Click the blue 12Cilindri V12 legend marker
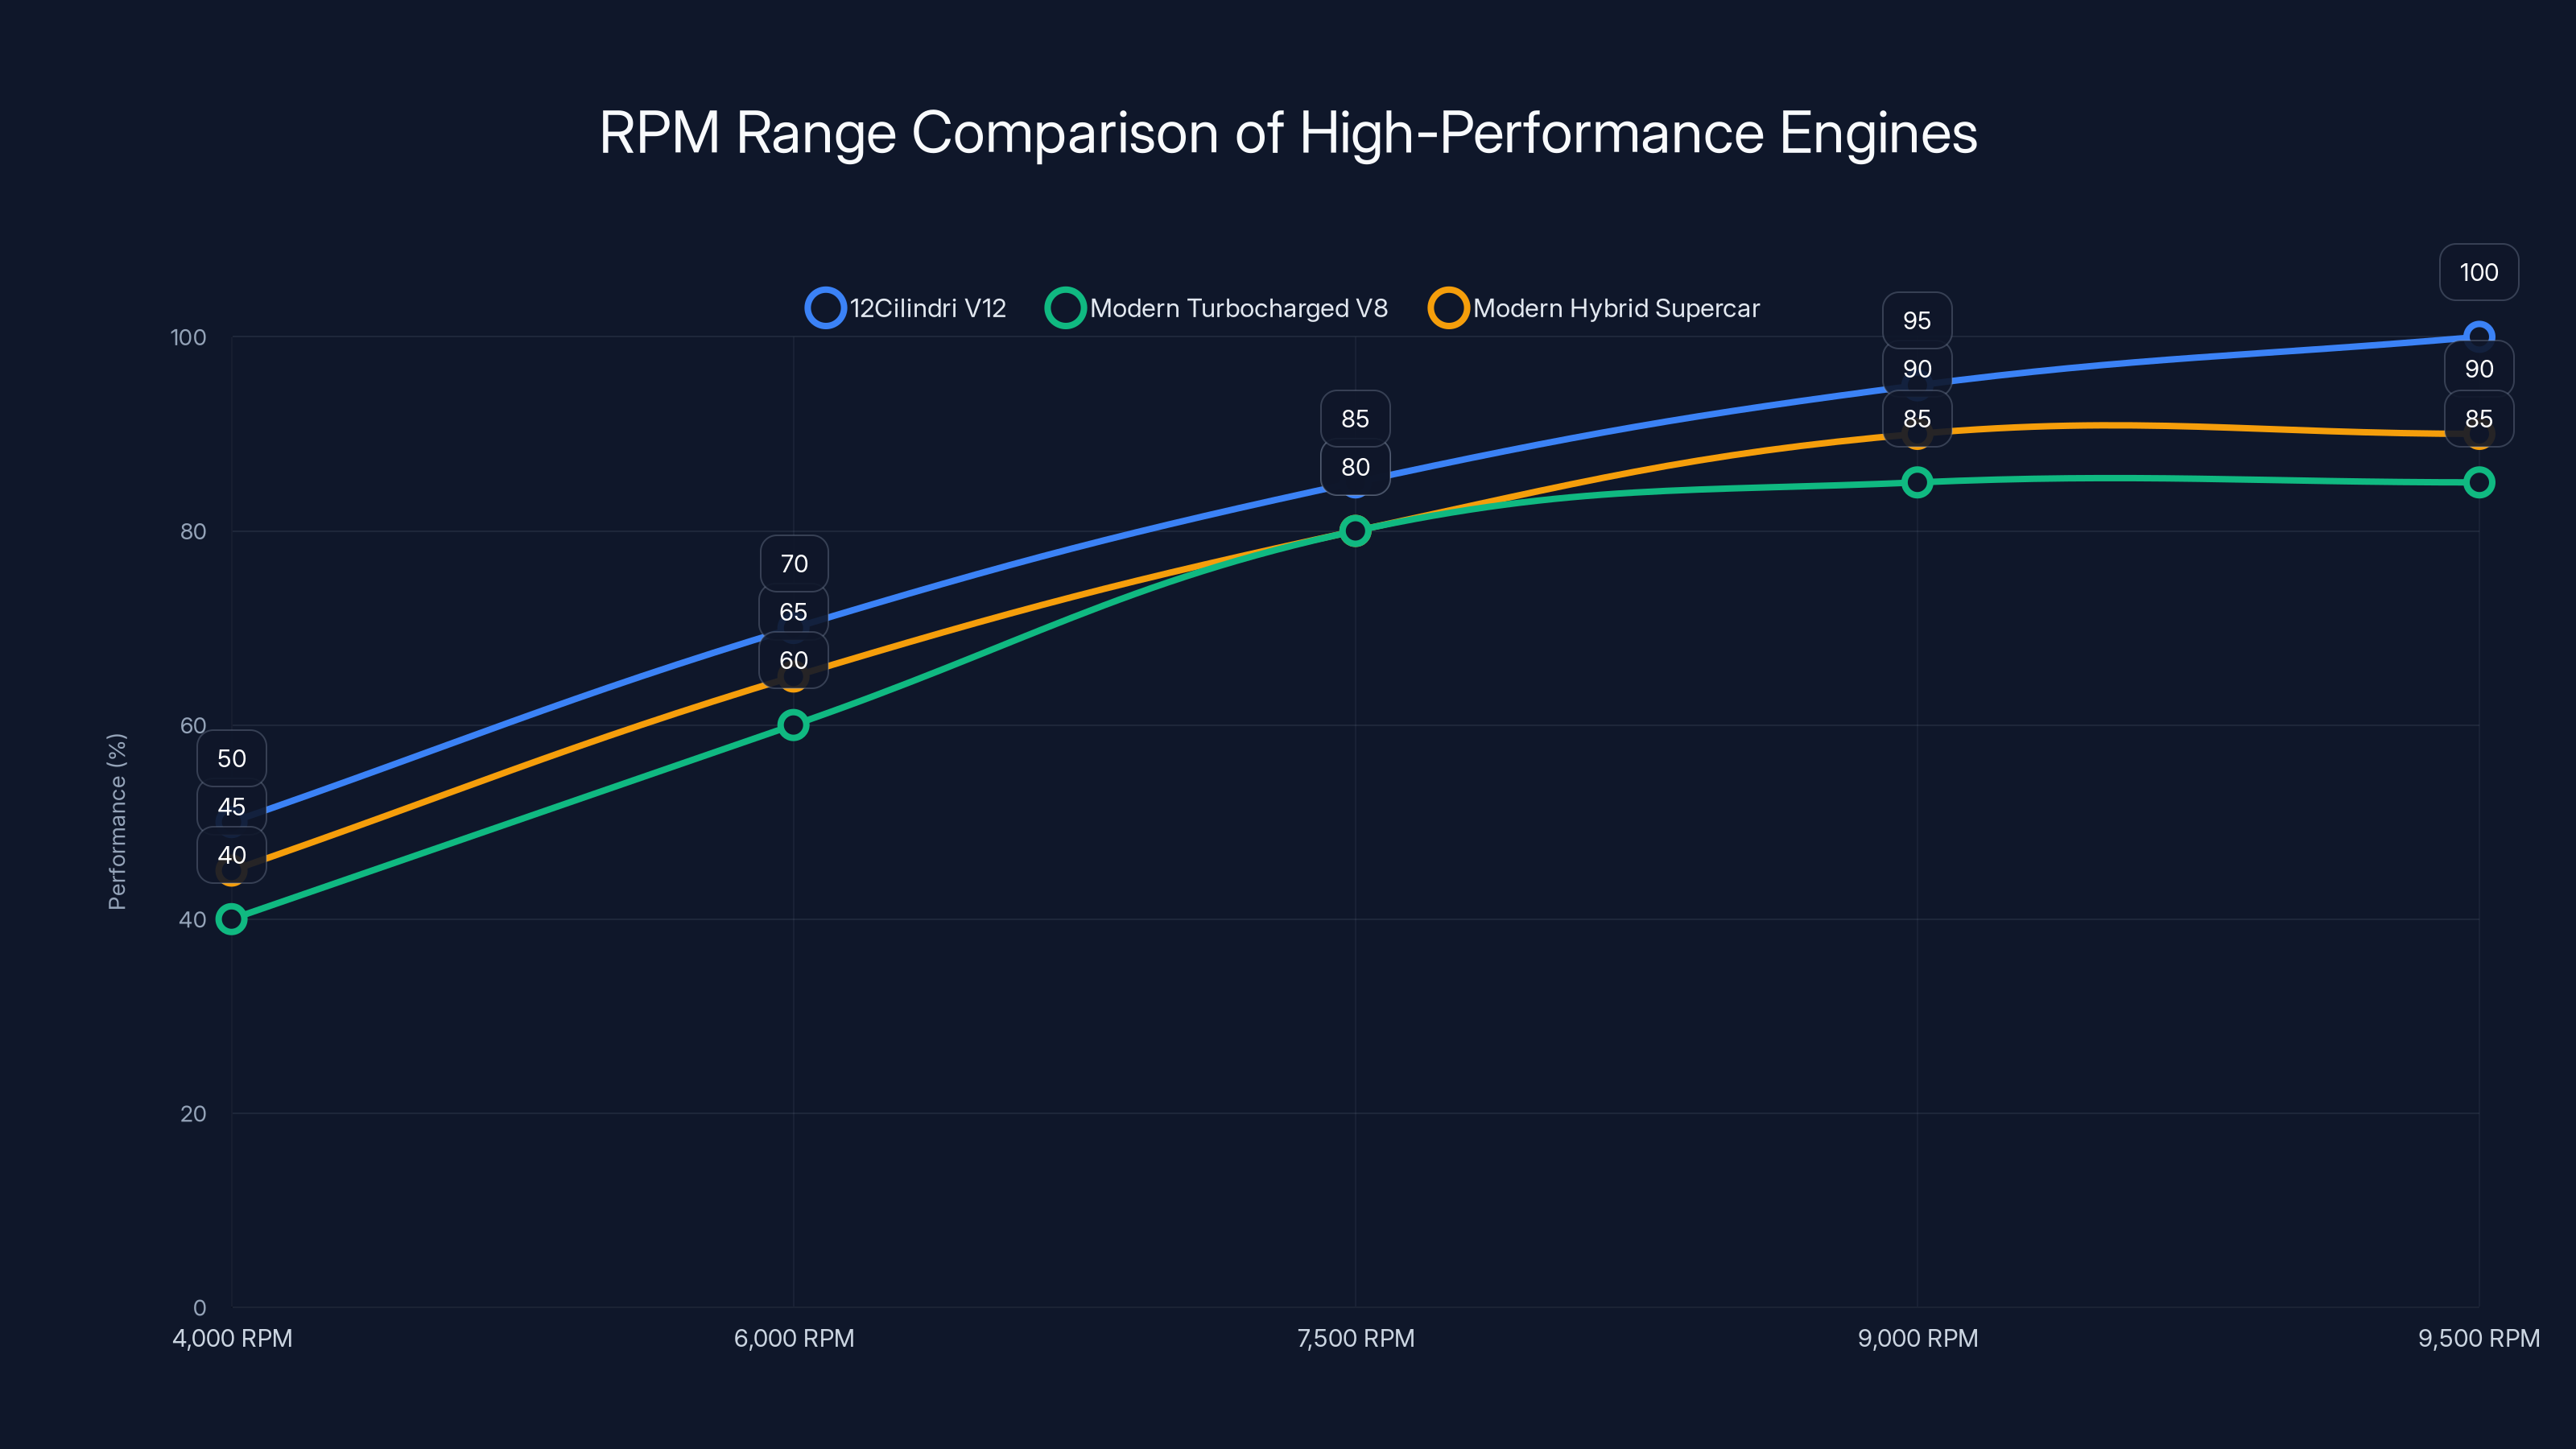Screen dimensions: 2576x1449 point(826,308)
